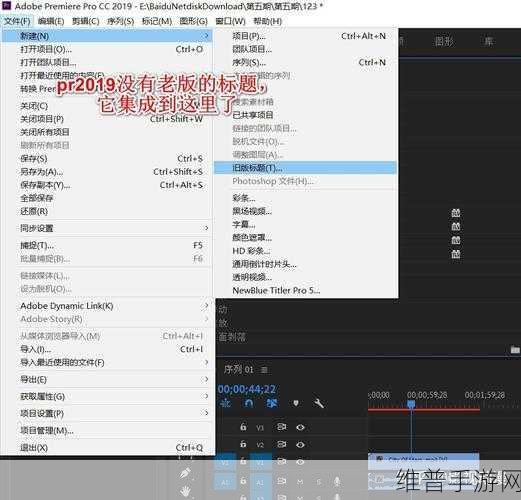This screenshot has height=500, width=521.
Task: Open the 编辑(E) menu
Action: (51, 21)
